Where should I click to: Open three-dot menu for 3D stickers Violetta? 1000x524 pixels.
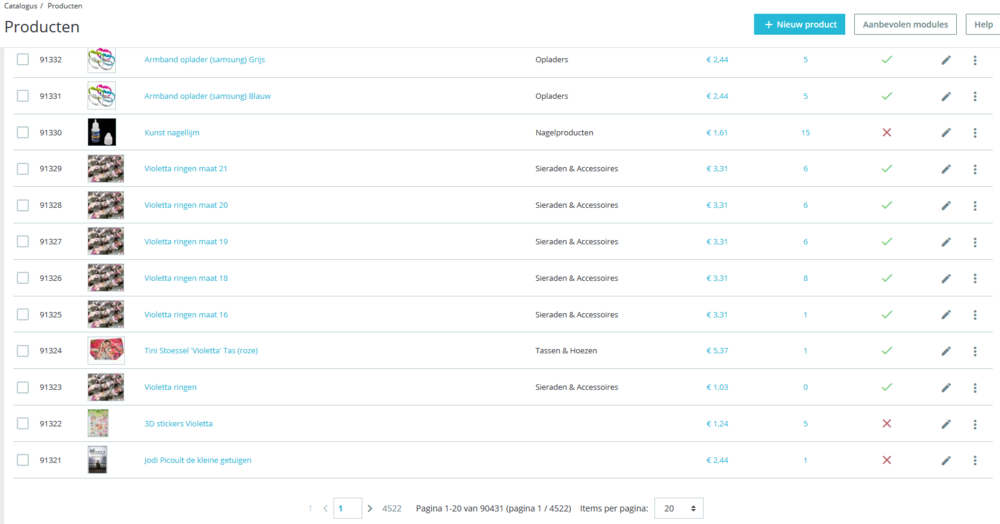point(974,424)
